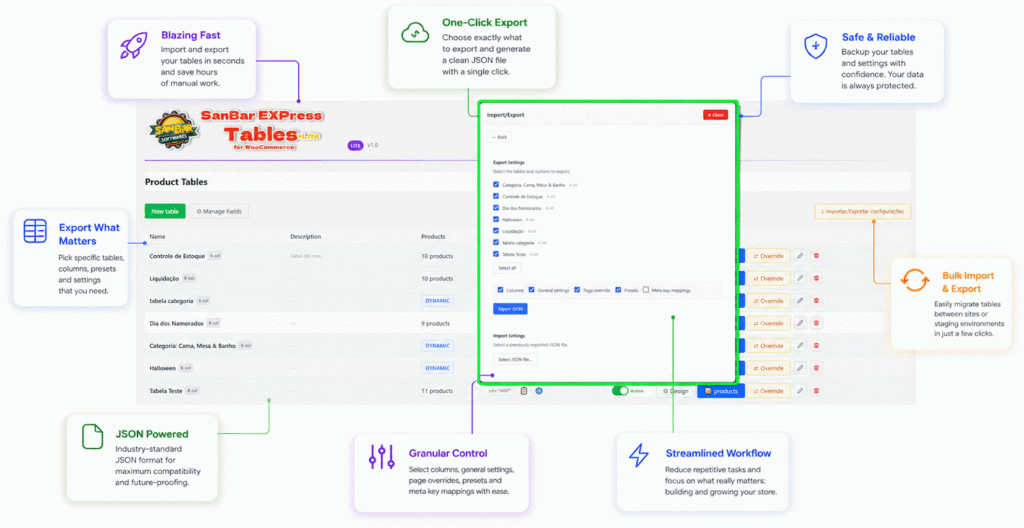Click the sync arrows icon on Bulk Import card
This screenshot has width=1024, height=528.
point(915,280)
